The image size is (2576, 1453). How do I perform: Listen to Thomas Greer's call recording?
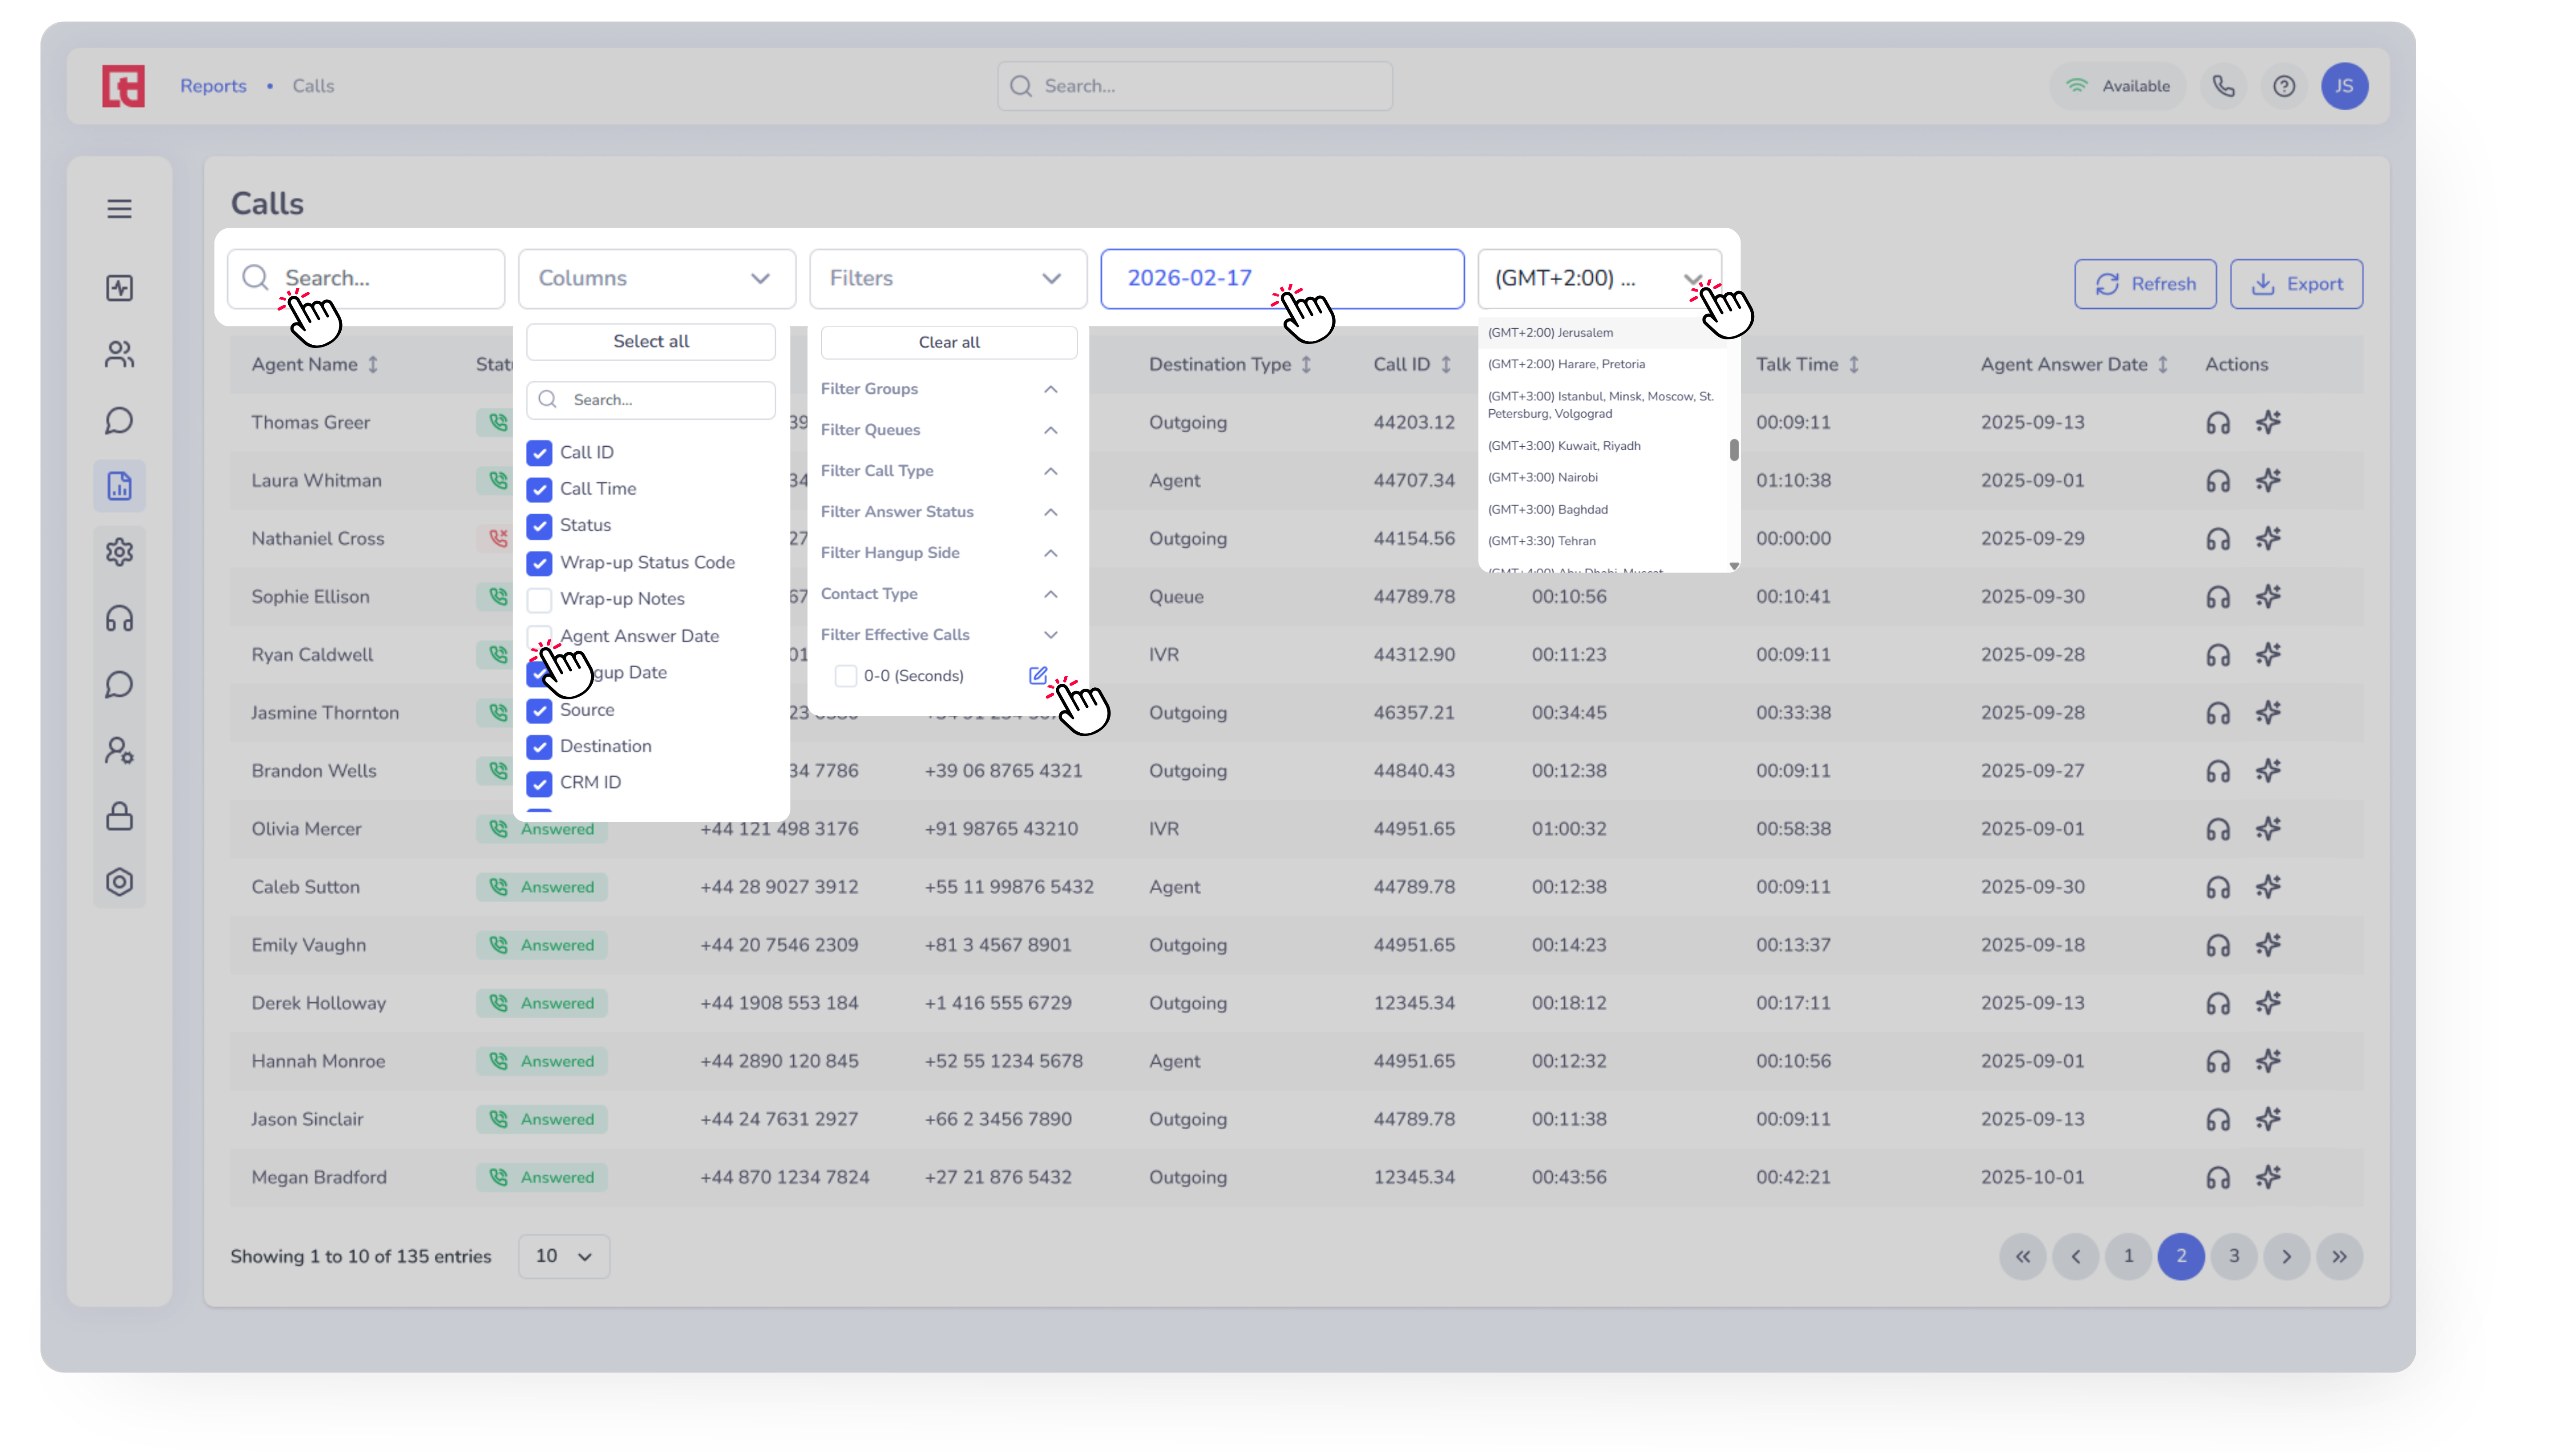click(2217, 423)
